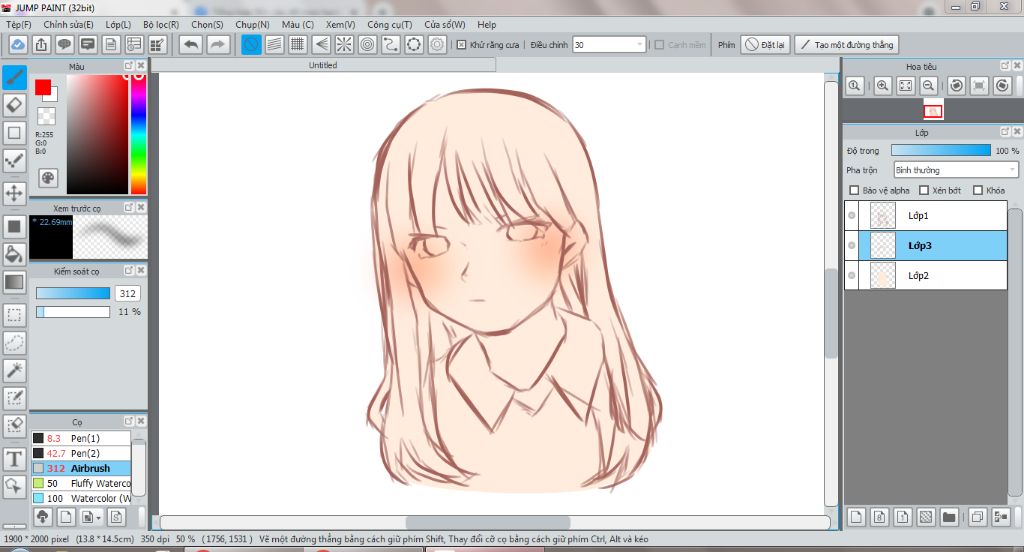Image resolution: width=1024 pixels, height=552 pixels.
Task: Enable the curve snap
Action: pos(391,44)
